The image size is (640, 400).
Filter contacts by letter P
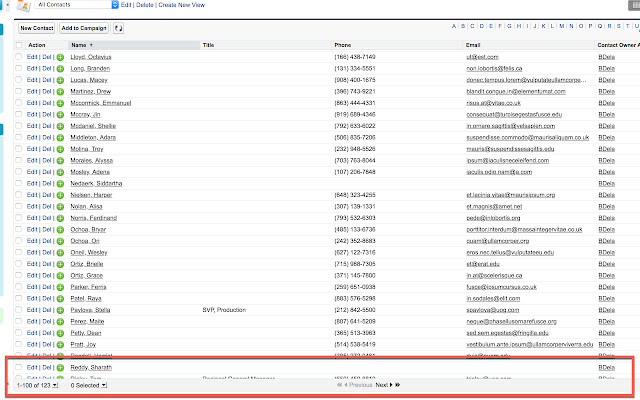pyautogui.click(x=590, y=26)
